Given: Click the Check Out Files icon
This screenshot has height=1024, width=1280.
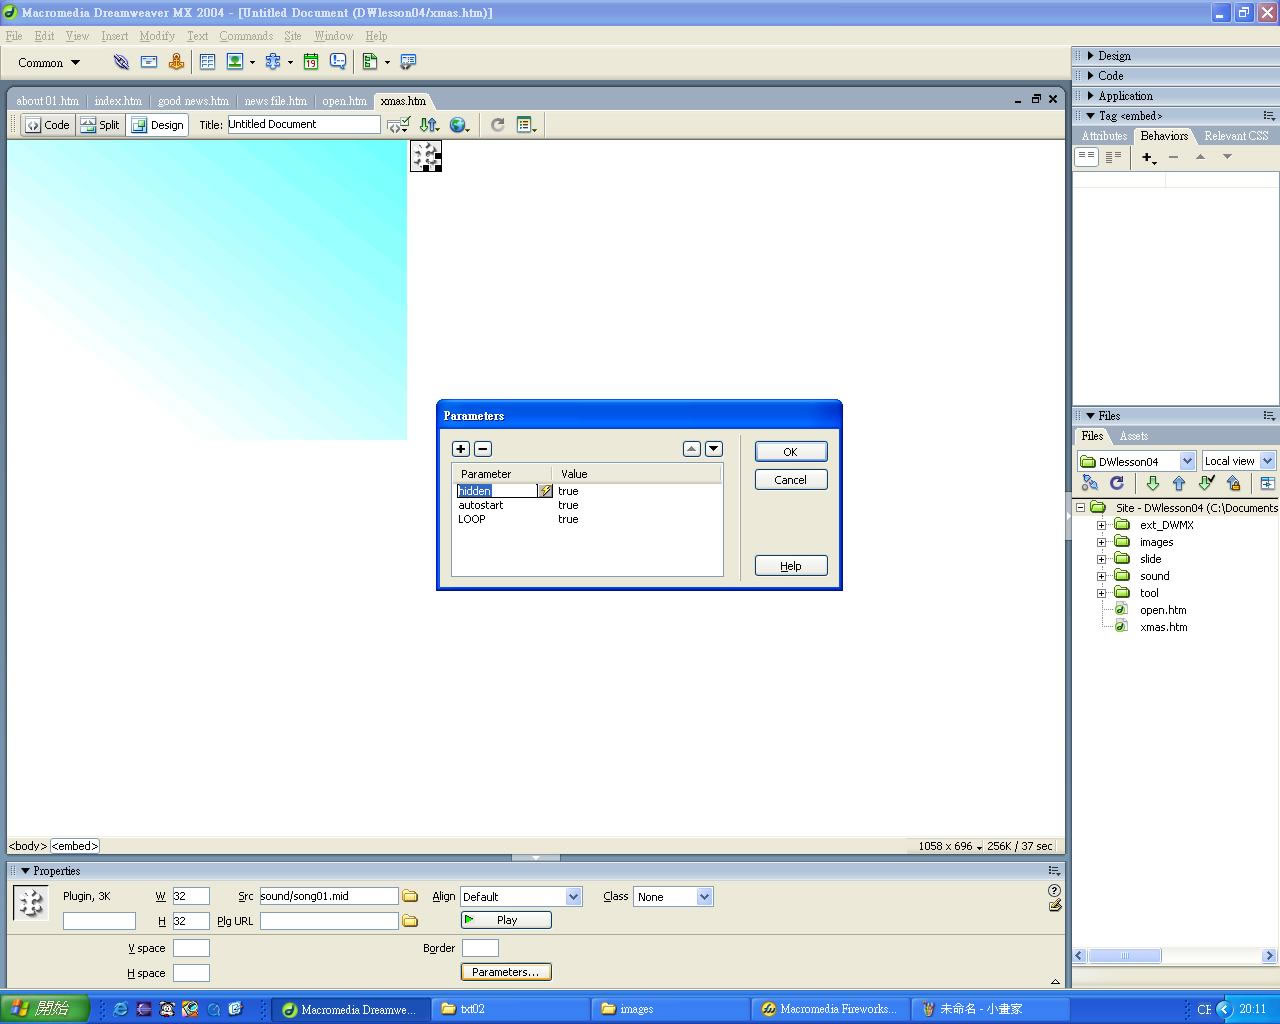Looking at the screenshot, I should pyautogui.click(x=1206, y=484).
